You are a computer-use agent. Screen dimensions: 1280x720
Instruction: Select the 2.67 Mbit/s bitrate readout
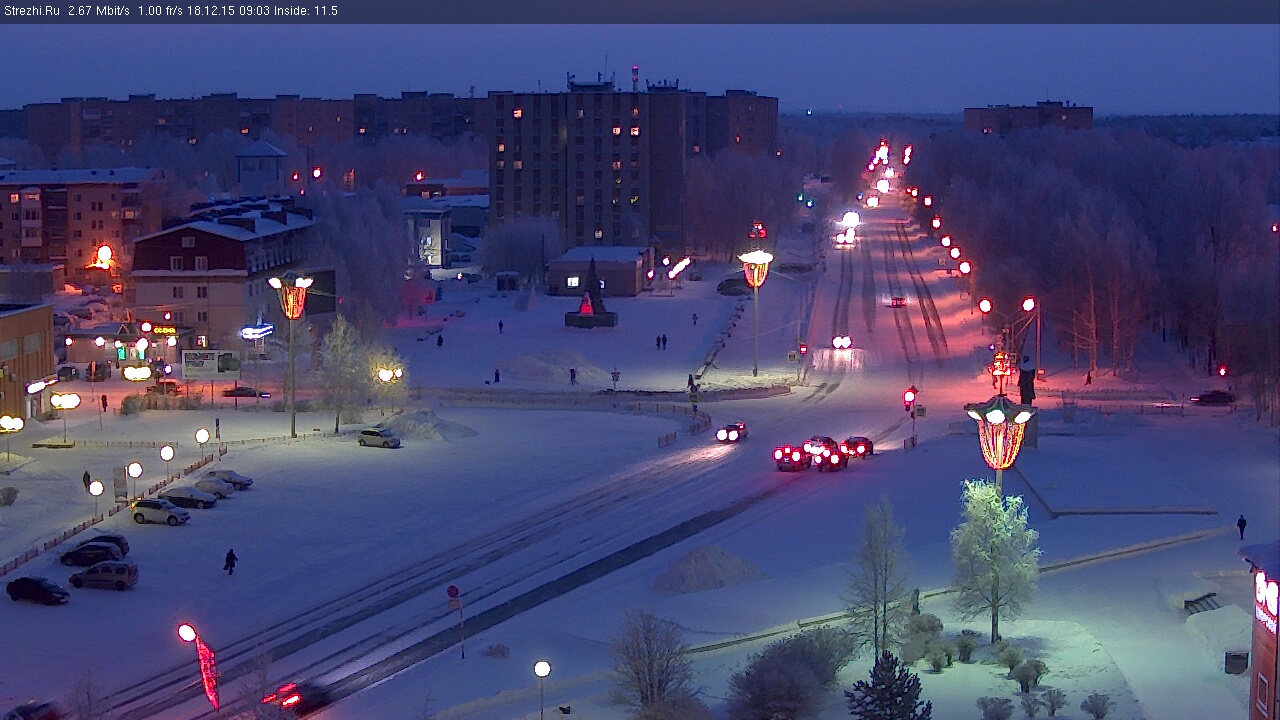pyautogui.click(x=99, y=11)
